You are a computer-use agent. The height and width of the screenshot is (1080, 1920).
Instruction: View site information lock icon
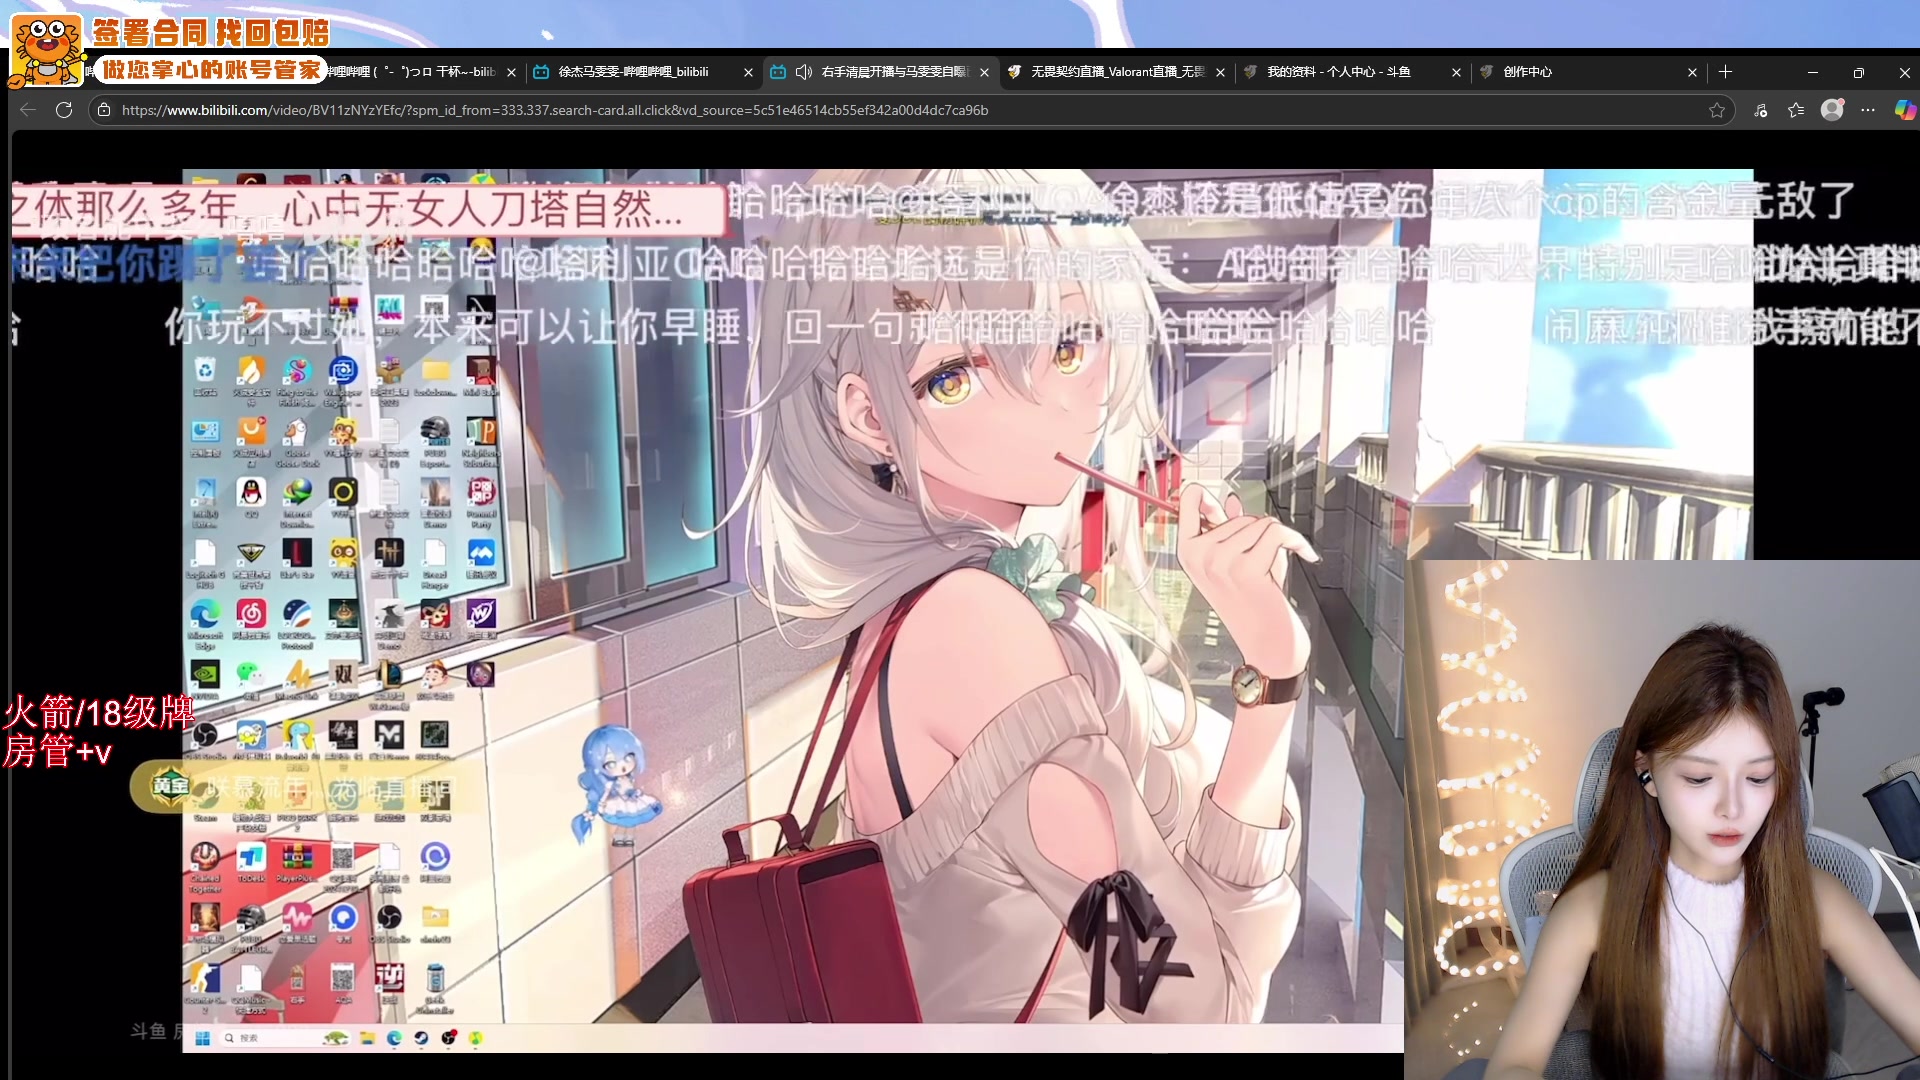click(104, 110)
